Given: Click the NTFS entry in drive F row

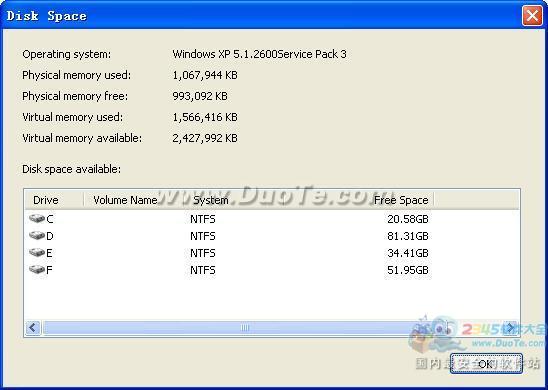Looking at the screenshot, I should click(203, 270).
